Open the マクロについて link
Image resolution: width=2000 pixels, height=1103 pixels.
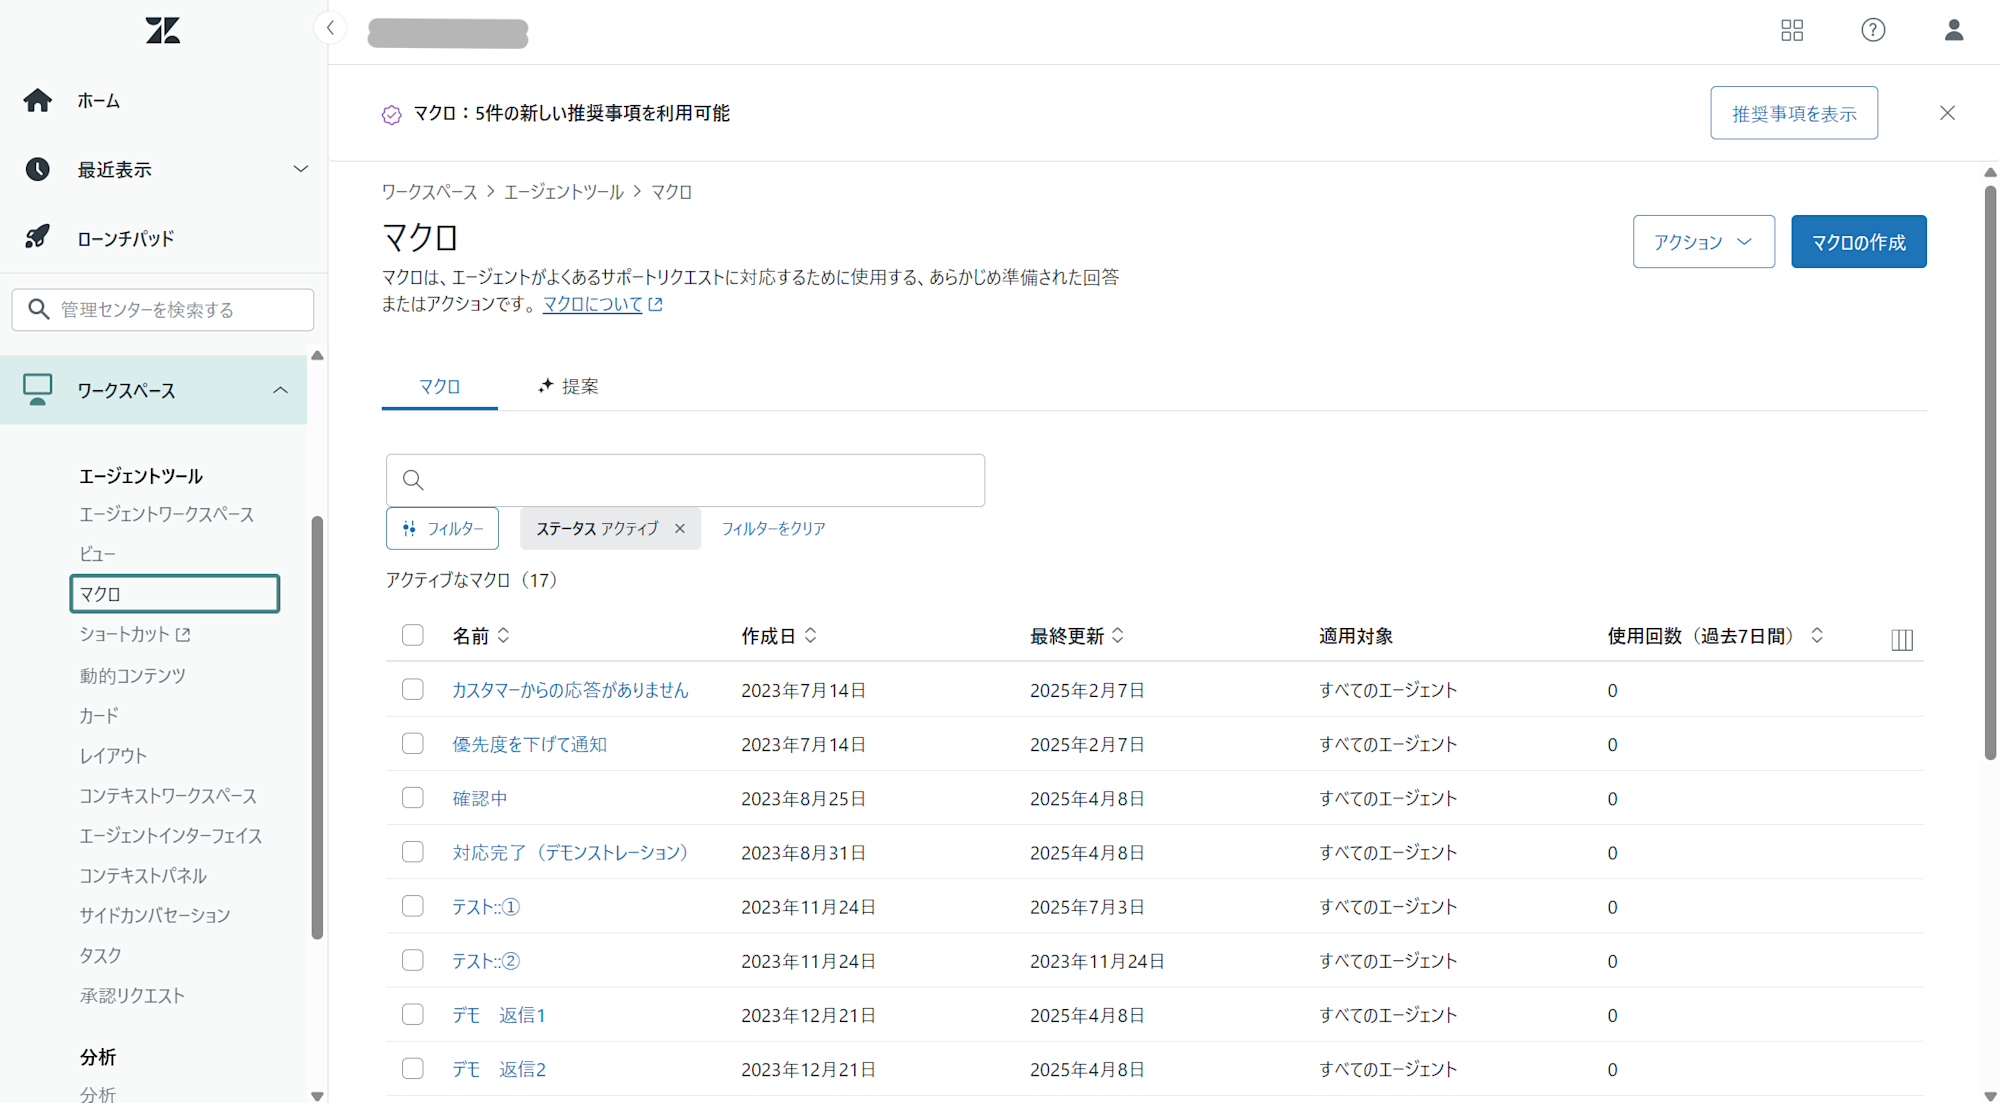point(592,304)
